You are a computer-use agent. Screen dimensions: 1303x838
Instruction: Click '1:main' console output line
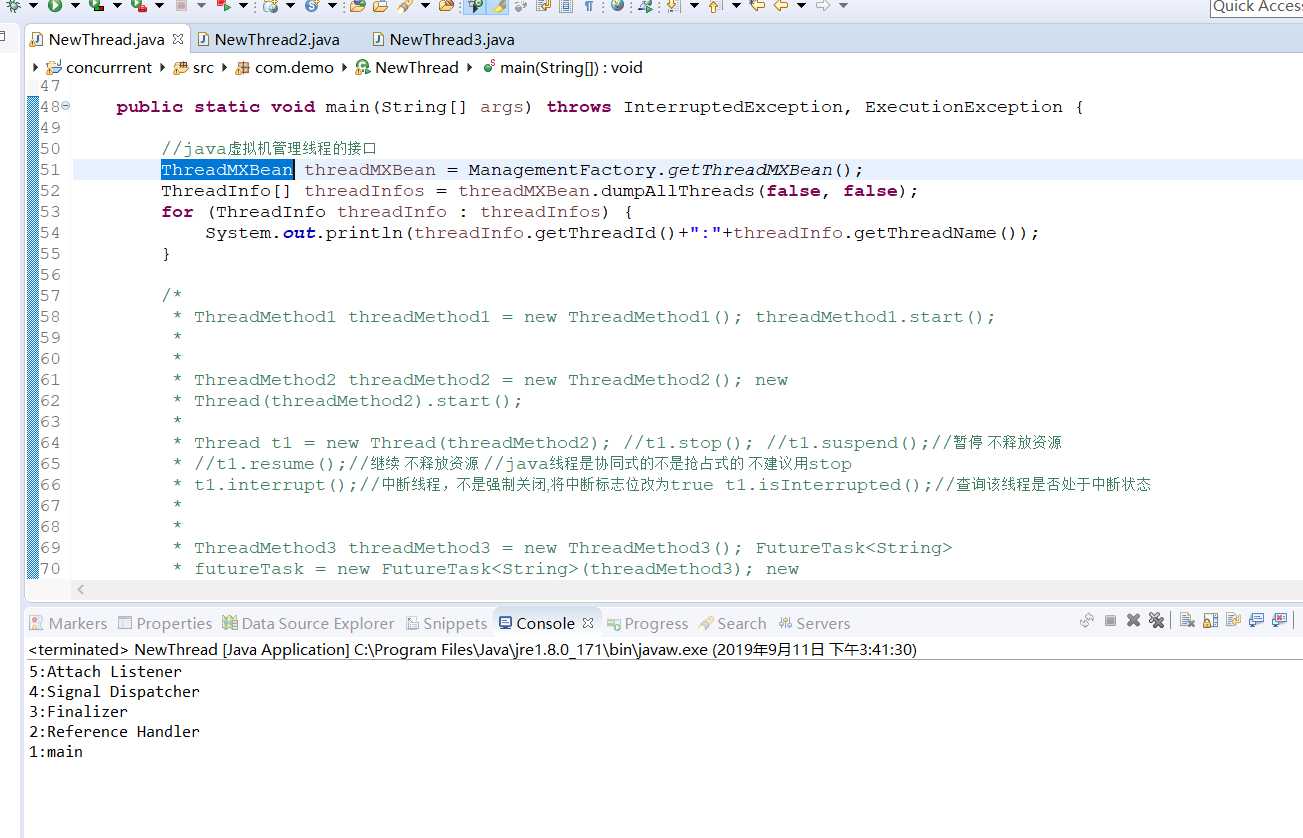pos(56,752)
